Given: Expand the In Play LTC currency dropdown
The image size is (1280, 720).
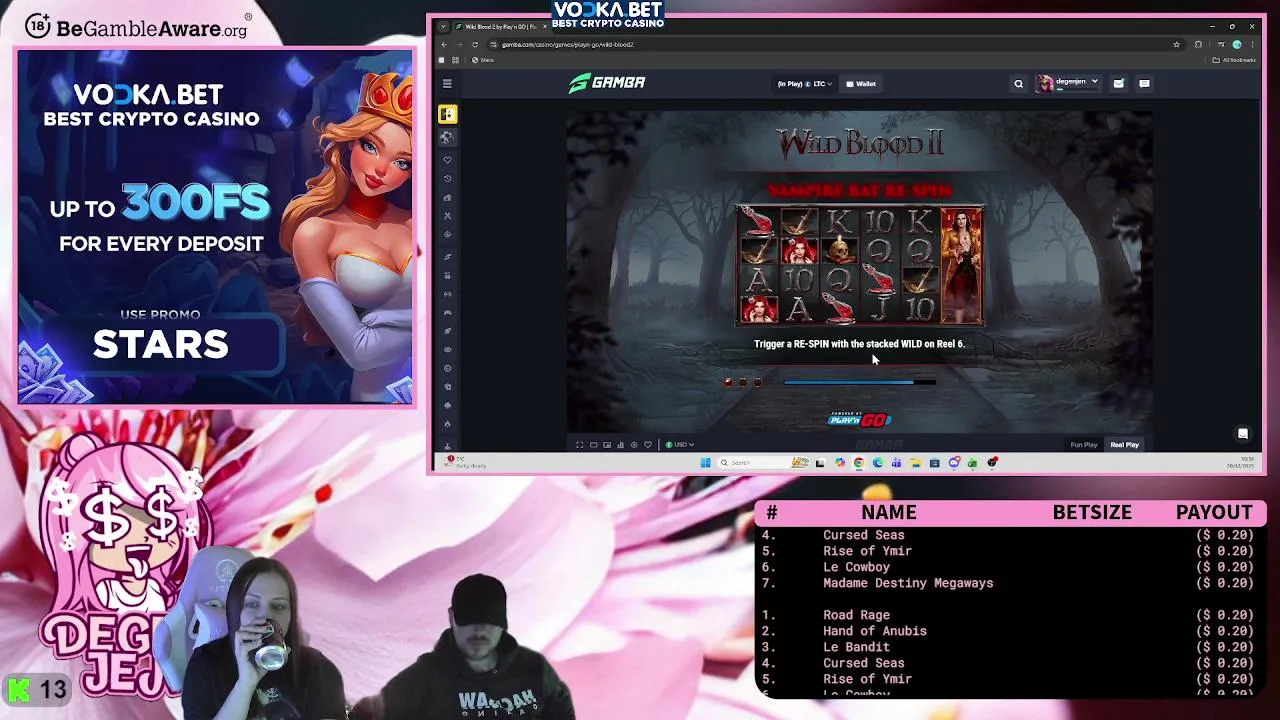Looking at the screenshot, I should pyautogui.click(x=805, y=84).
